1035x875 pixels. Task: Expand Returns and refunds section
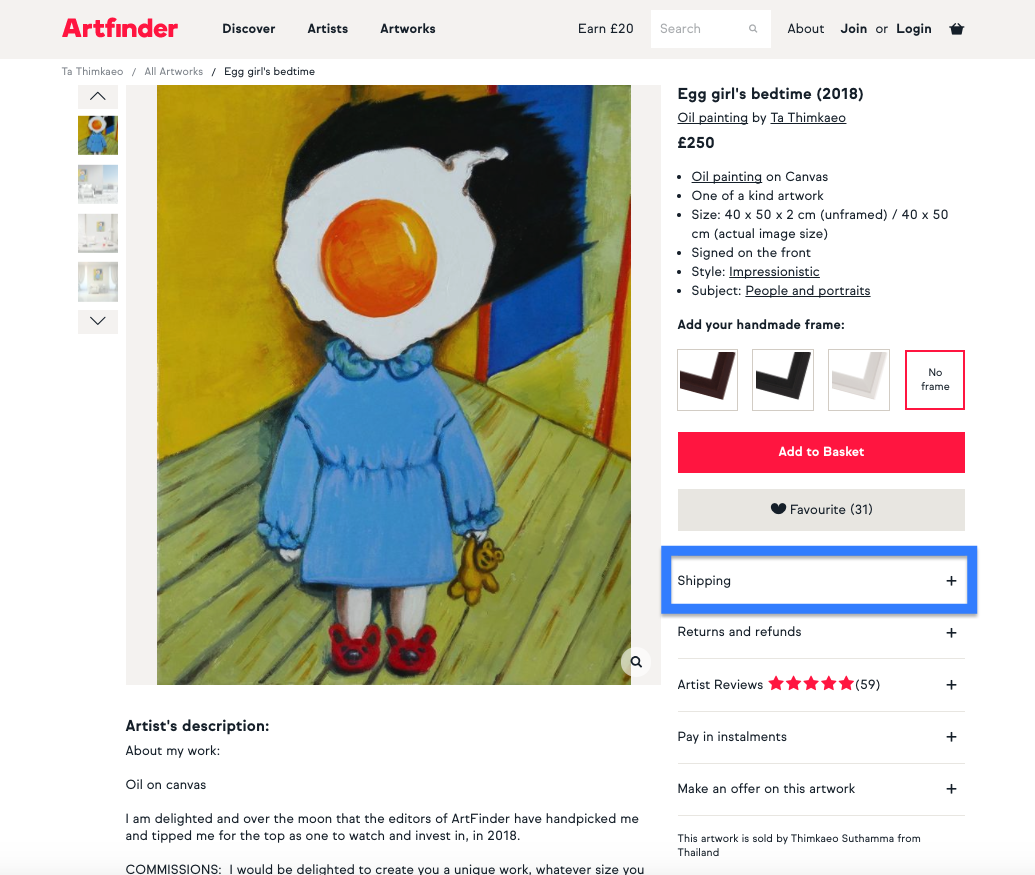[821, 632]
